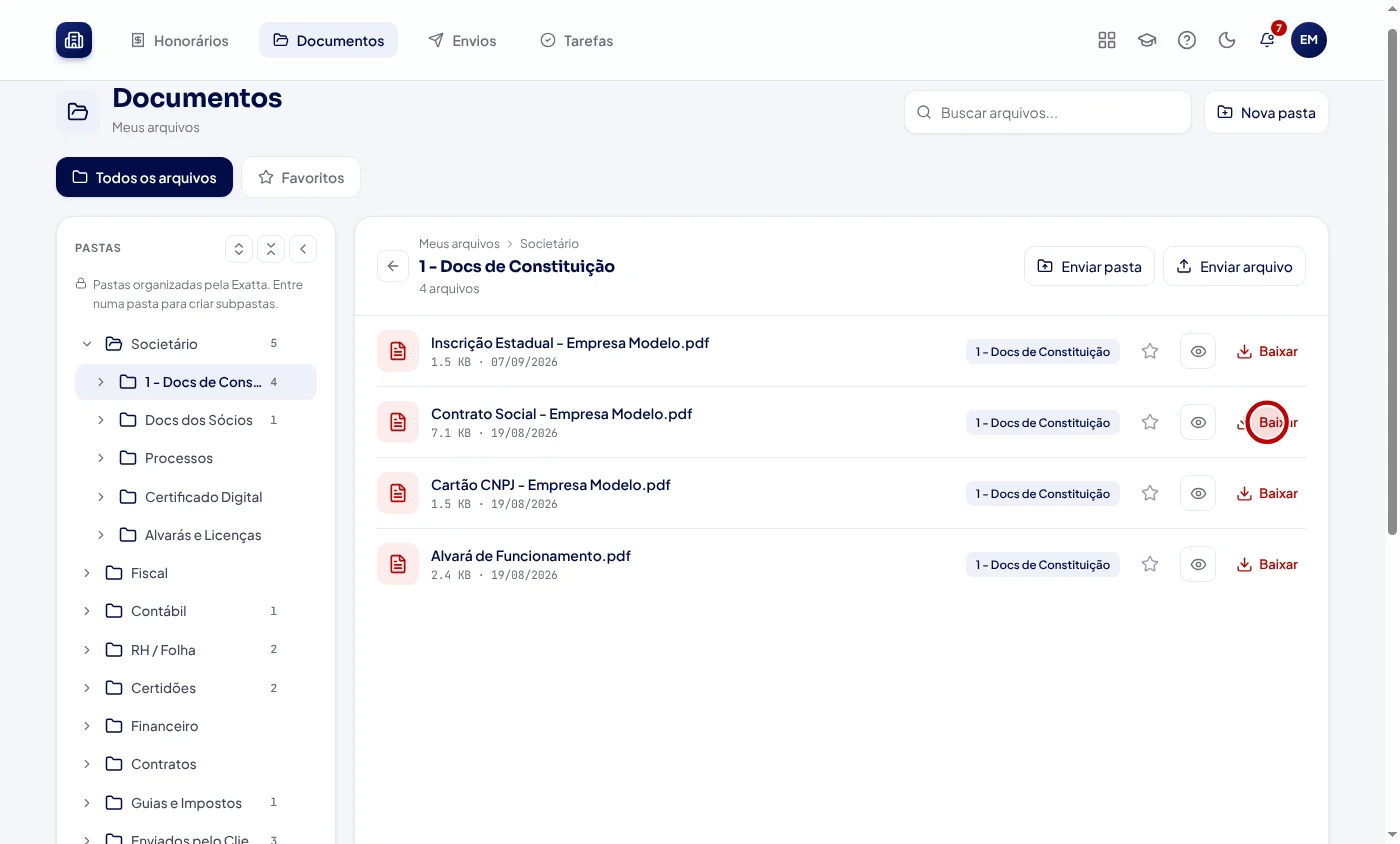Open the Envios navigation item
Image resolution: width=1400 pixels, height=844 pixels.
pos(462,40)
